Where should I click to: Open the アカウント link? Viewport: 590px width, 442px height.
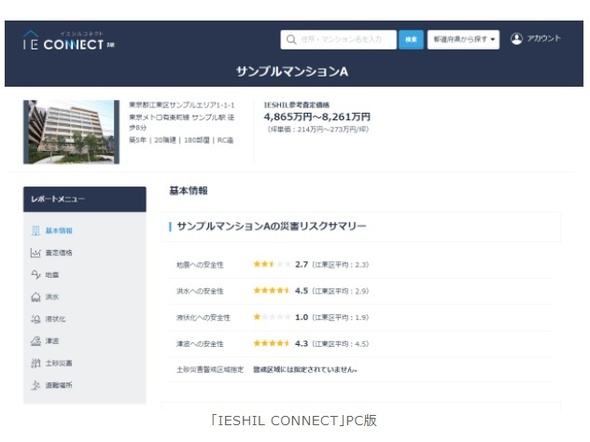click(544, 38)
